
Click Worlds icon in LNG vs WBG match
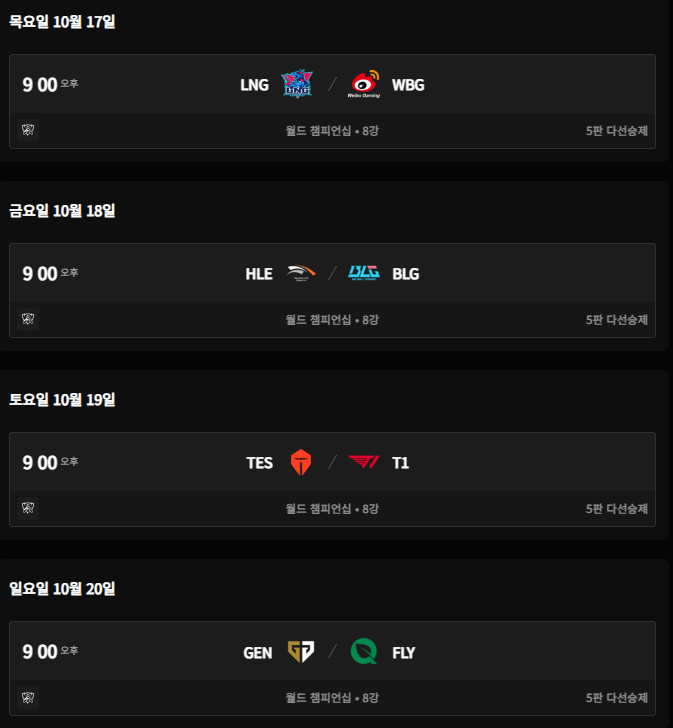click(x=28, y=130)
